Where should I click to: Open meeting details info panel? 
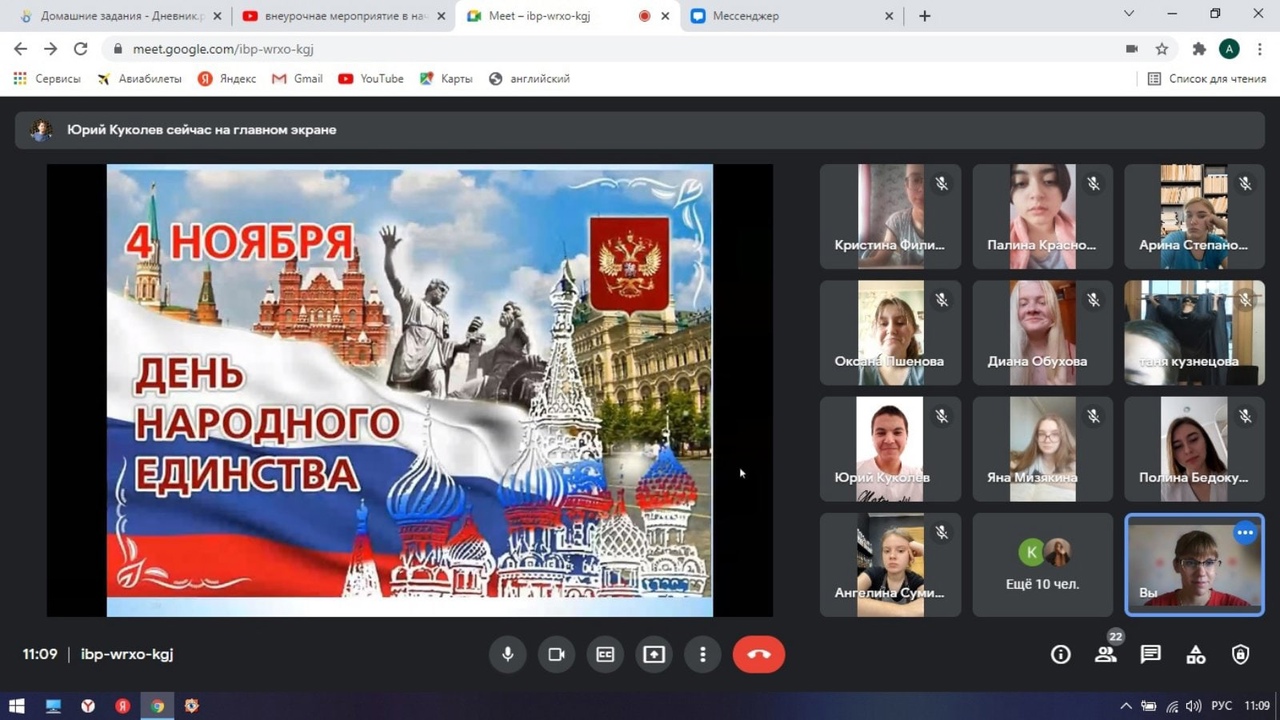(x=1060, y=654)
